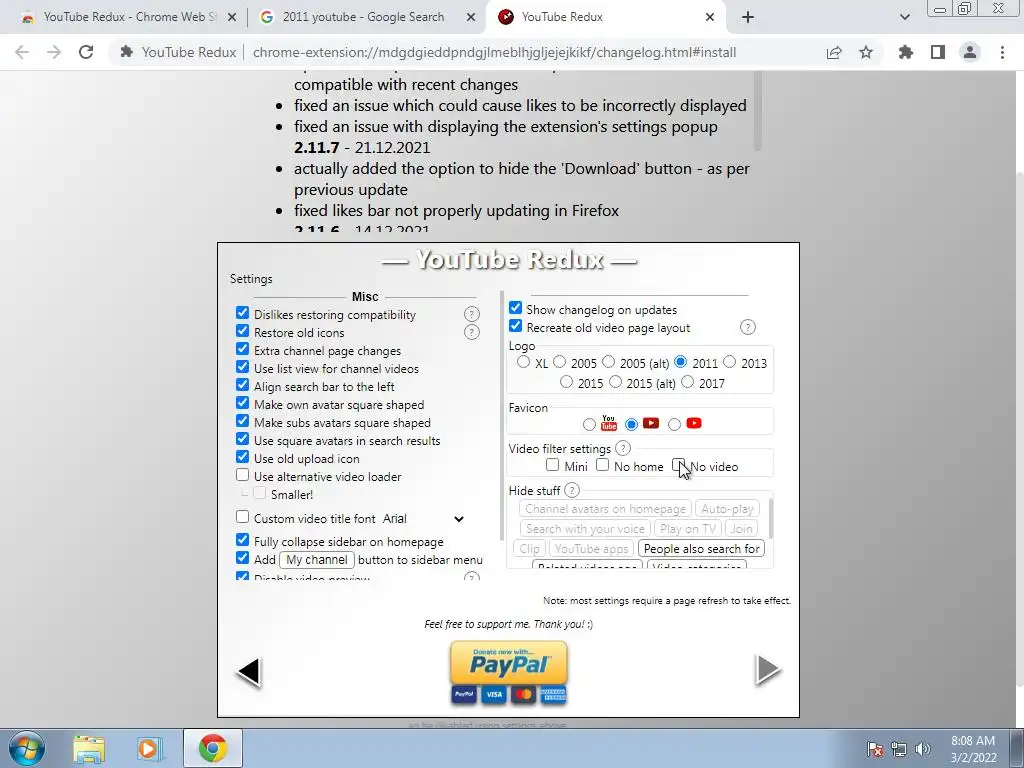Bookmark this page with the star icon
Viewport: 1024px width, 768px height.
(x=866, y=52)
